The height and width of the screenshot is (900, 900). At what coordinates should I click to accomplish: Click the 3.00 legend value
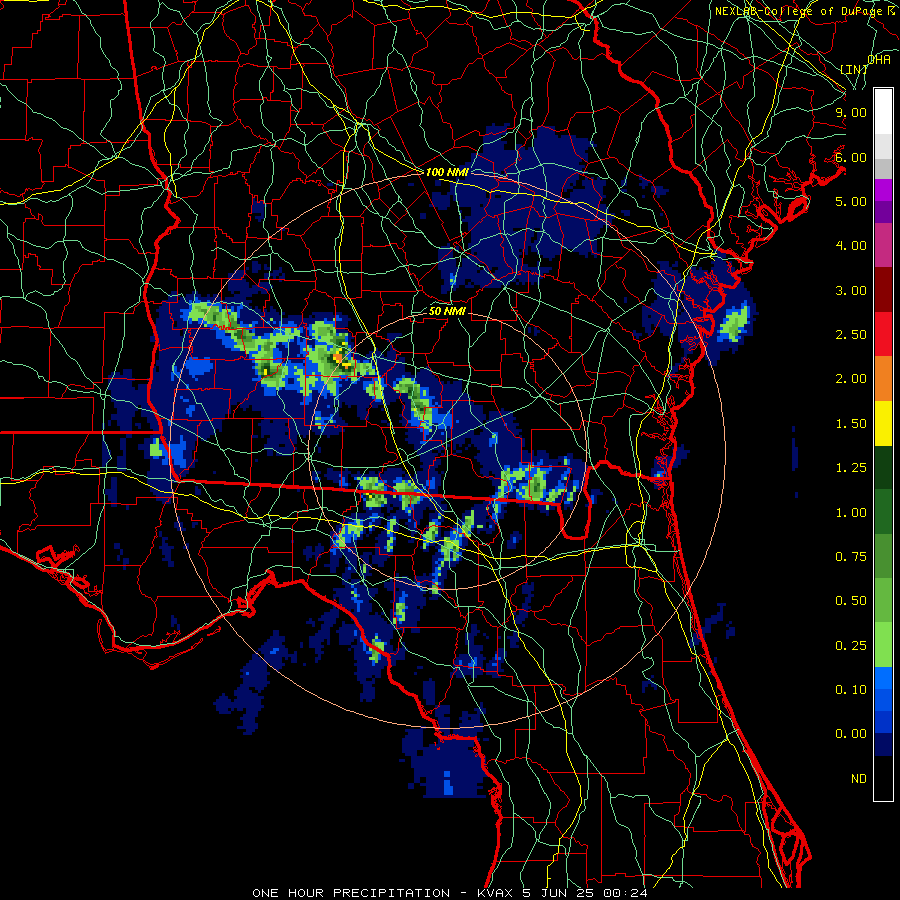pos(851,290)
